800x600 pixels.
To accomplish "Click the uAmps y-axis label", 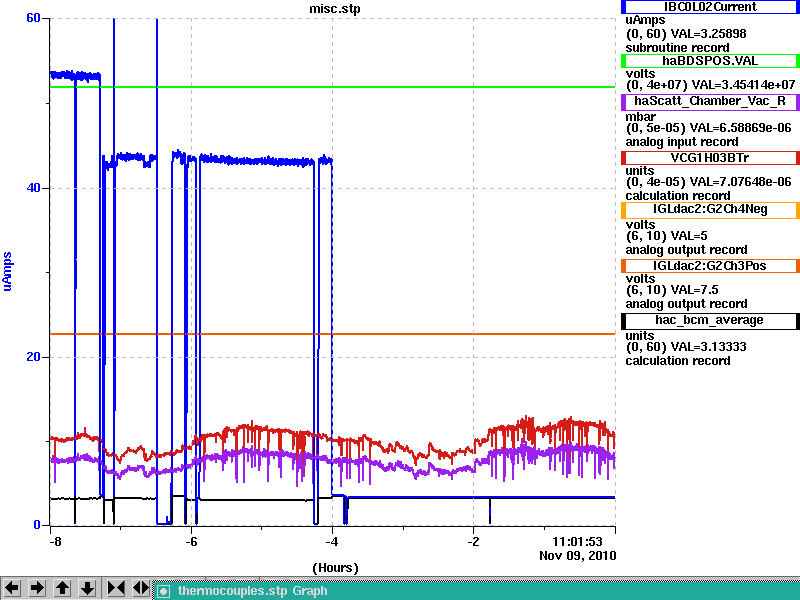I will tap(7, 271).
